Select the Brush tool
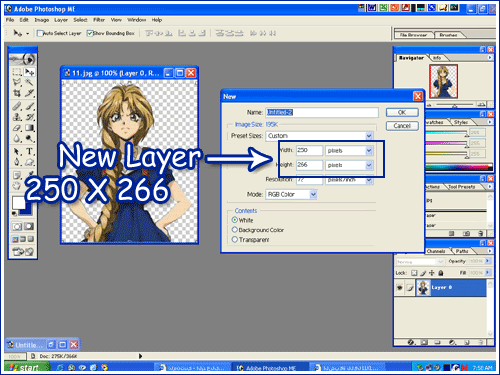This screenshot has height=375, width=500. [x=29, y=106]
